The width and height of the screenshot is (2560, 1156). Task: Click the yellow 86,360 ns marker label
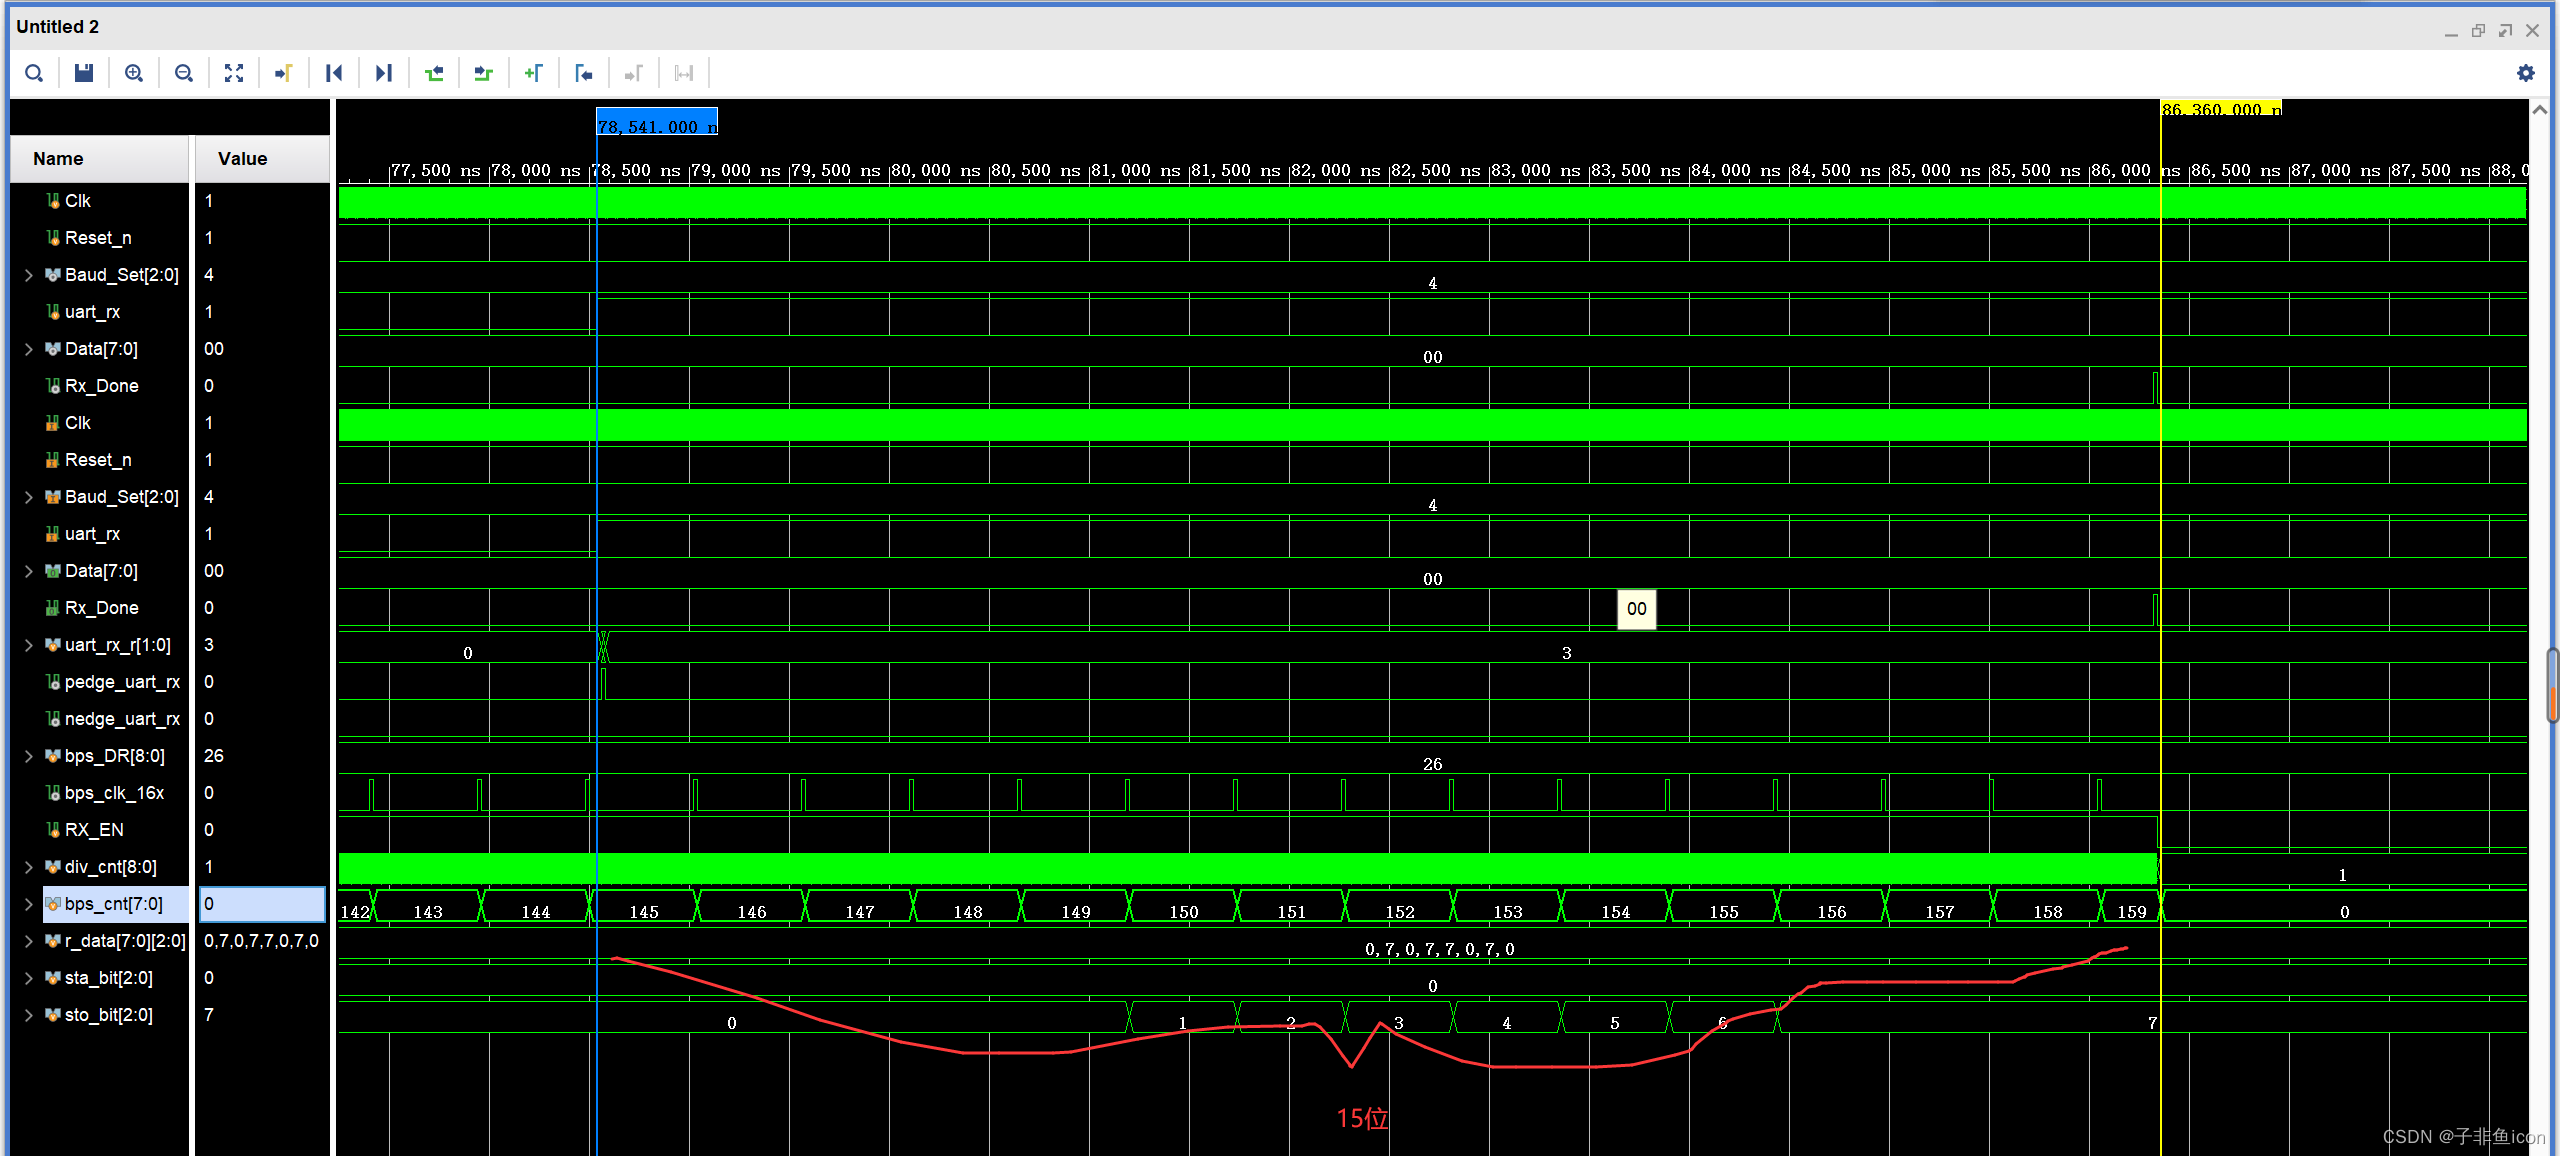pyautogui.click(x=2220, y=109)
